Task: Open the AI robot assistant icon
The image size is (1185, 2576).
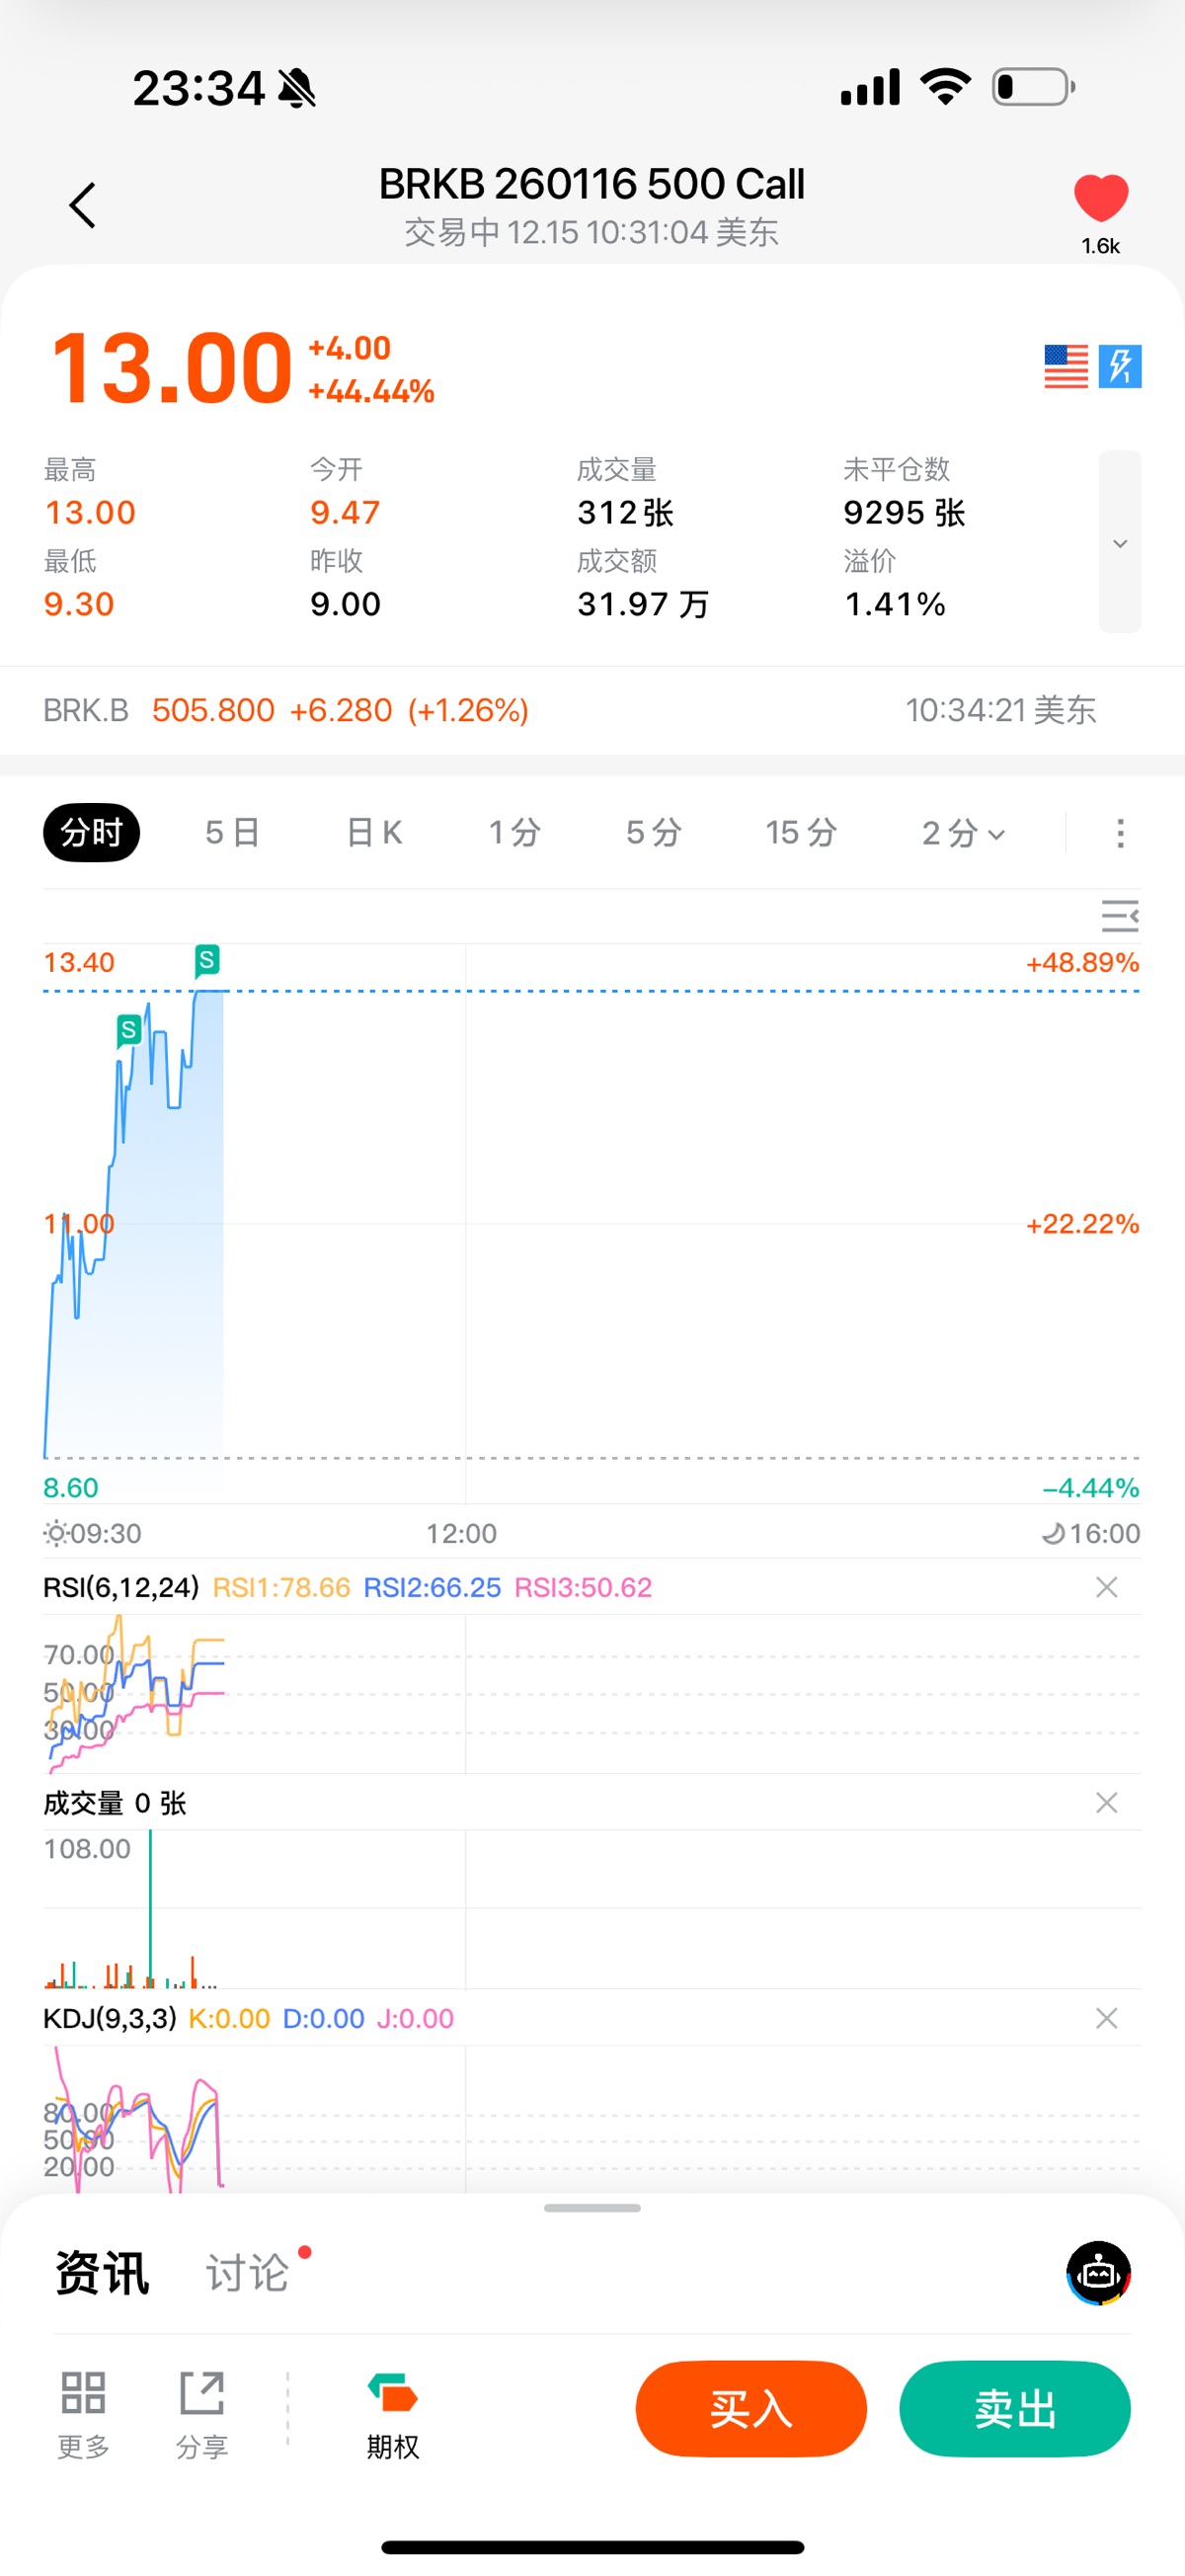Action: 1098,2273
